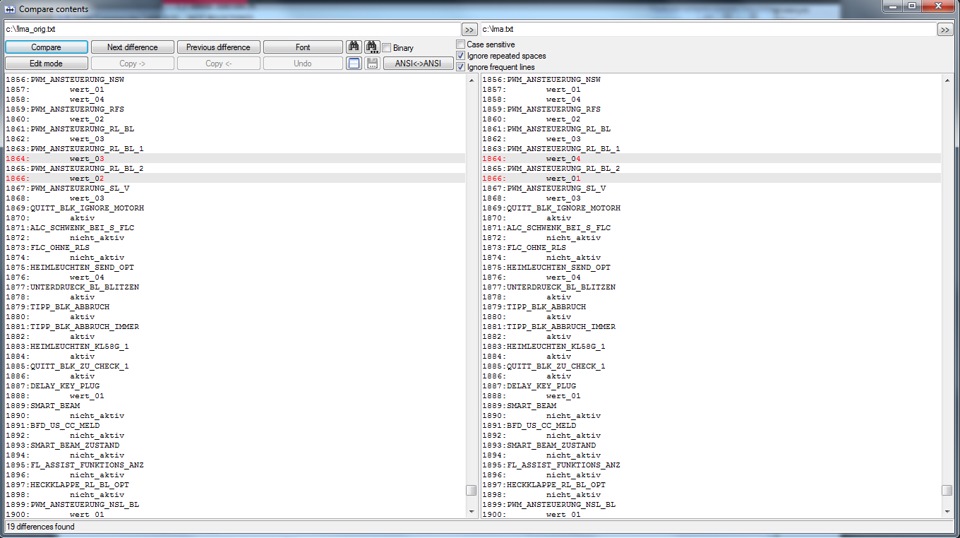Uncheck Ignore frequent lines
The height and width of the screenshot is (538, 960).
click(x=460, y=67)
